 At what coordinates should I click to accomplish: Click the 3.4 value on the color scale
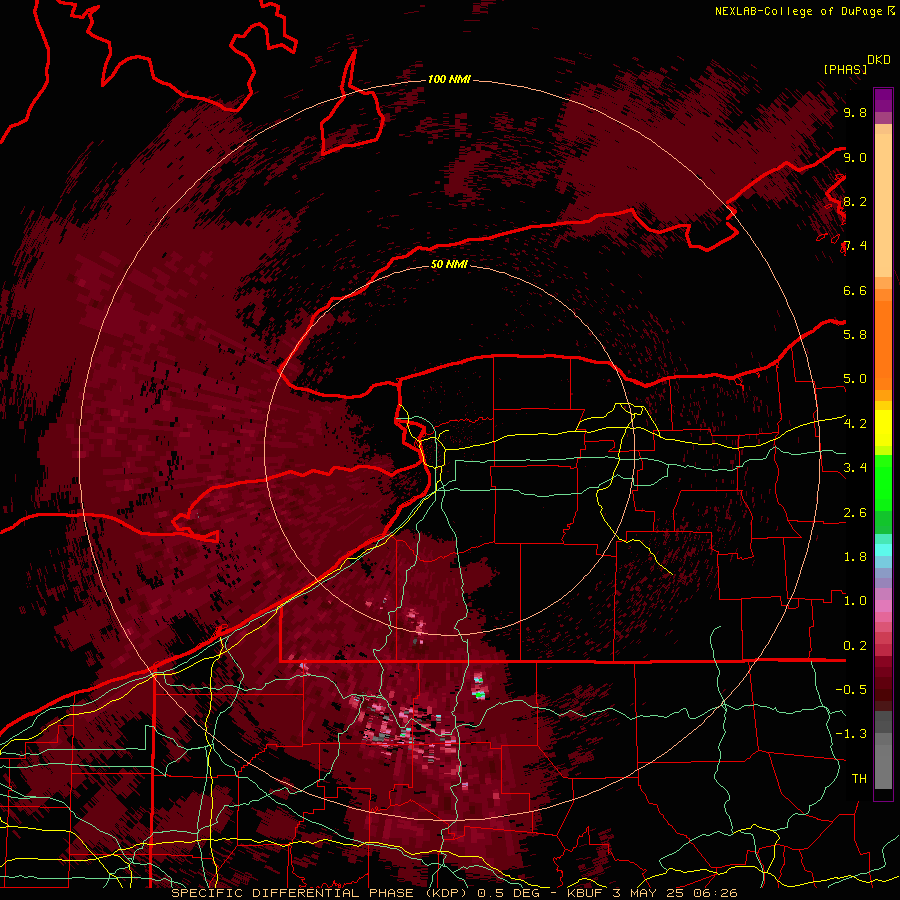click(x=855, y=468)
